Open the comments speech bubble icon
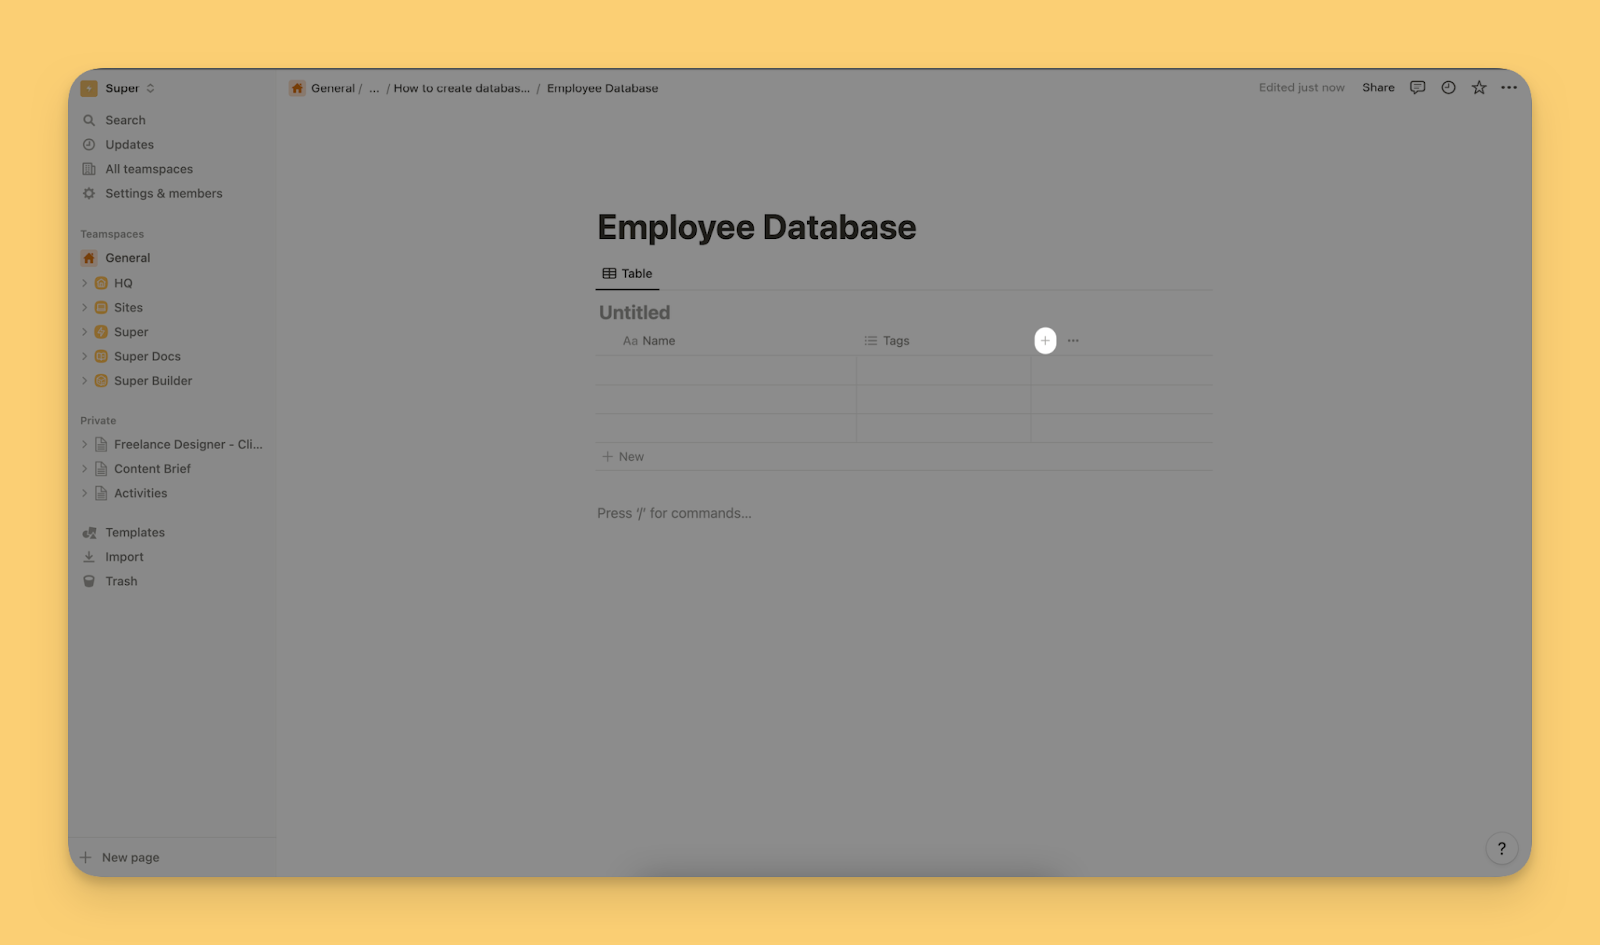Viewport: 1600px width, 945px height. [x=1417, y=88]
